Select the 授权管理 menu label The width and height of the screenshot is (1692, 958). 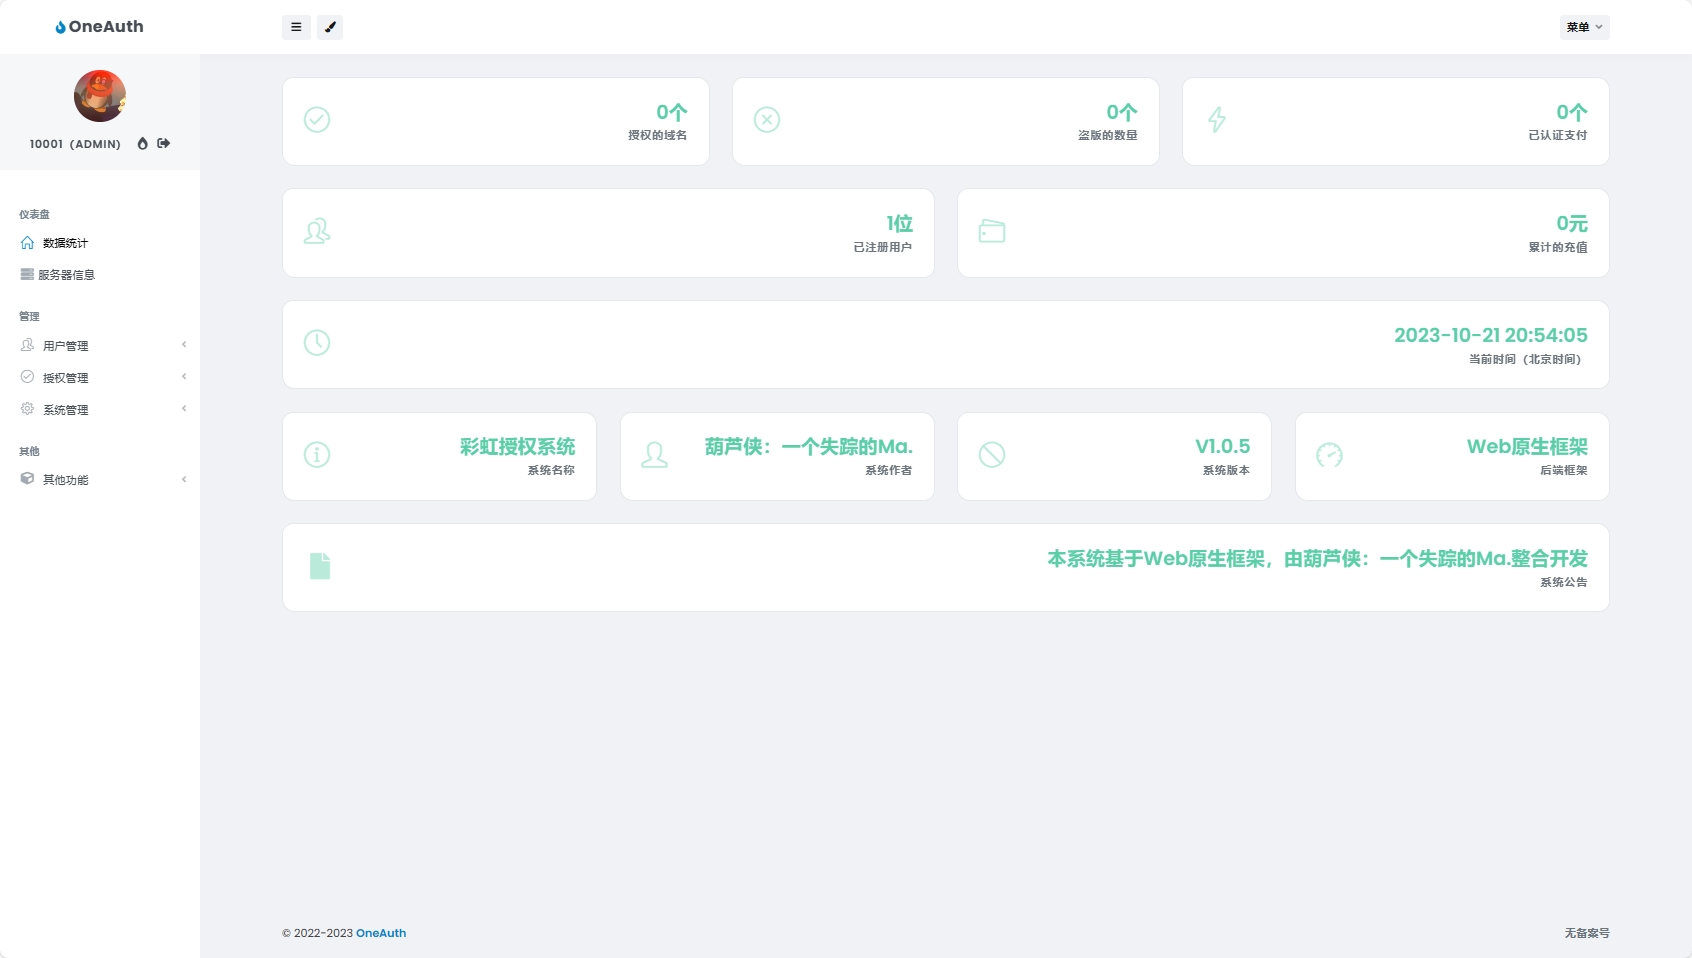click(66, 378)
